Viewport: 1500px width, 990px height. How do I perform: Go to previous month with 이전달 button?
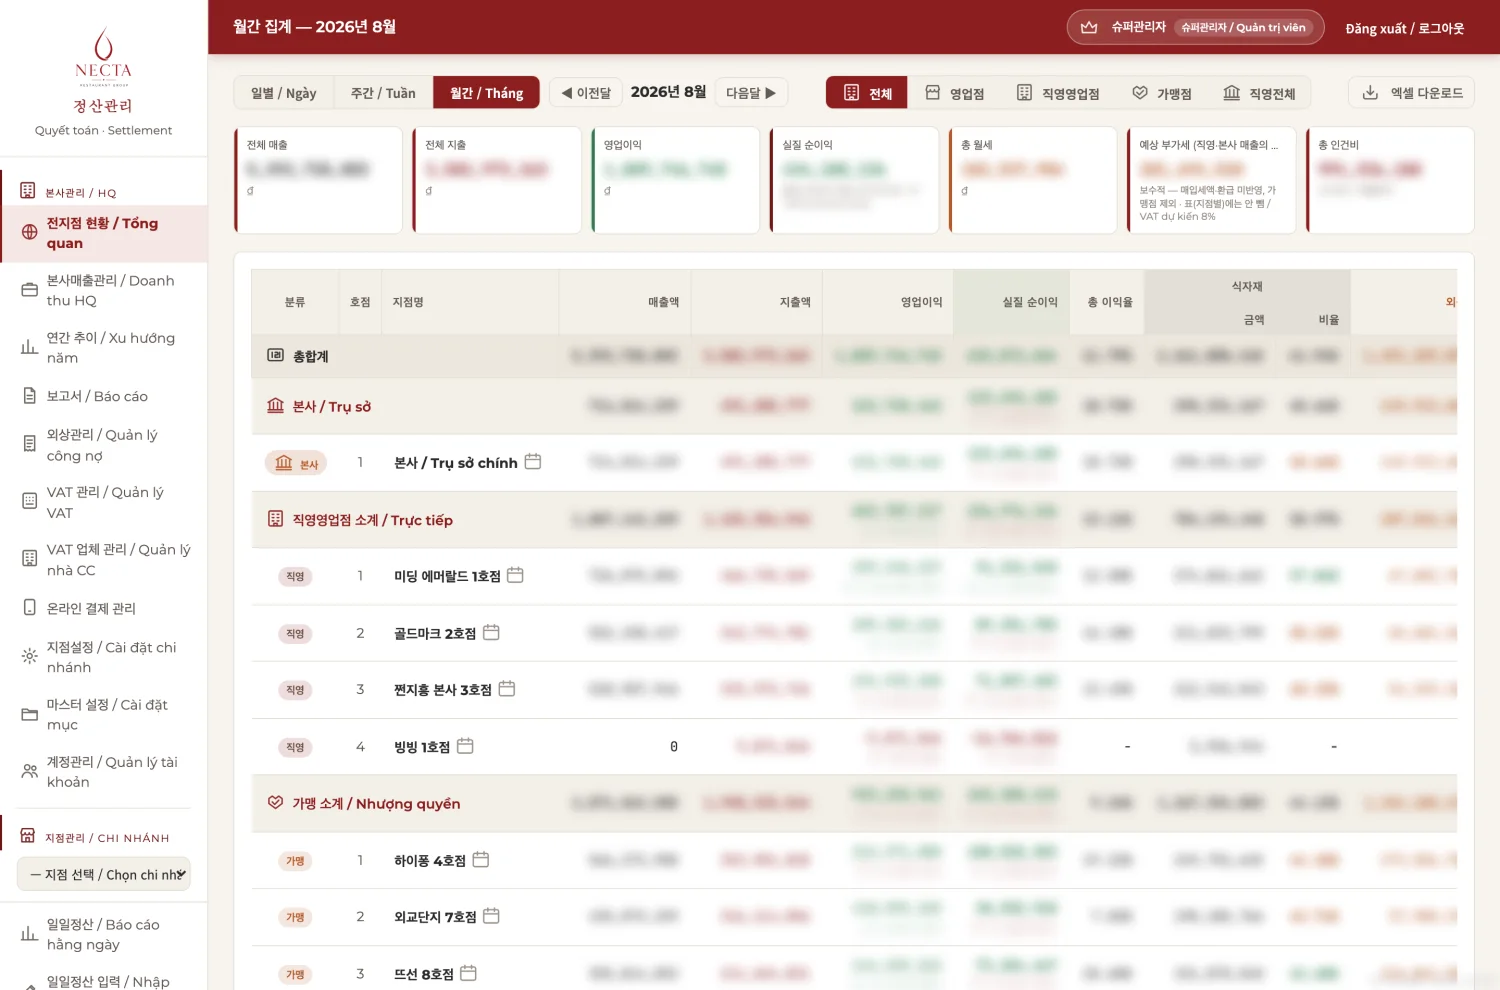(x=586, y=93)
